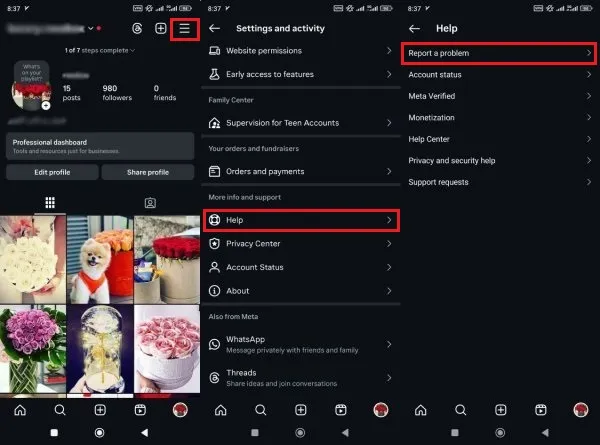600x445 pixels.
Task: Expand the '1 of 7 steps complete' chevron
Action: [132, 50]
